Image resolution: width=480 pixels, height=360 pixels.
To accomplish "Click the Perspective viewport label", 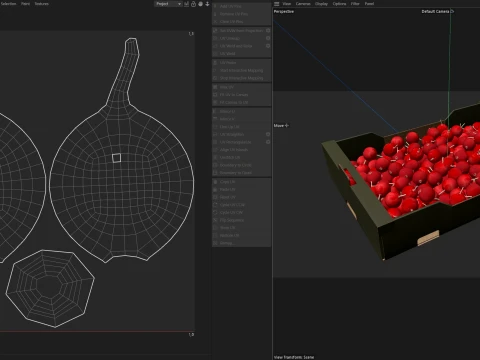I will coord(284,11).
